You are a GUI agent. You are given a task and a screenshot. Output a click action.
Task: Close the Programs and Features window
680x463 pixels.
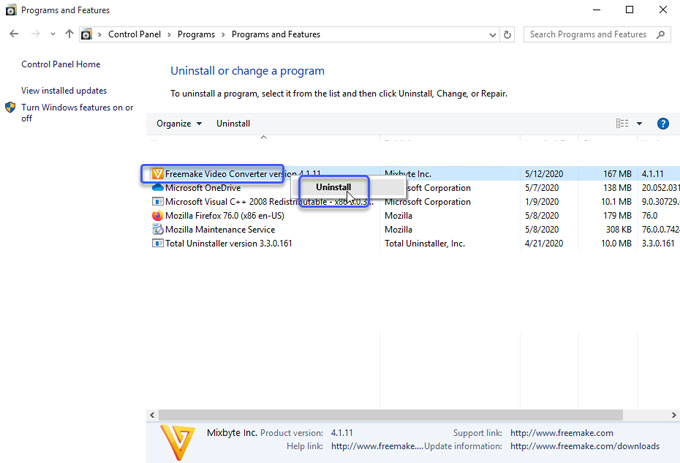point(663,10)
